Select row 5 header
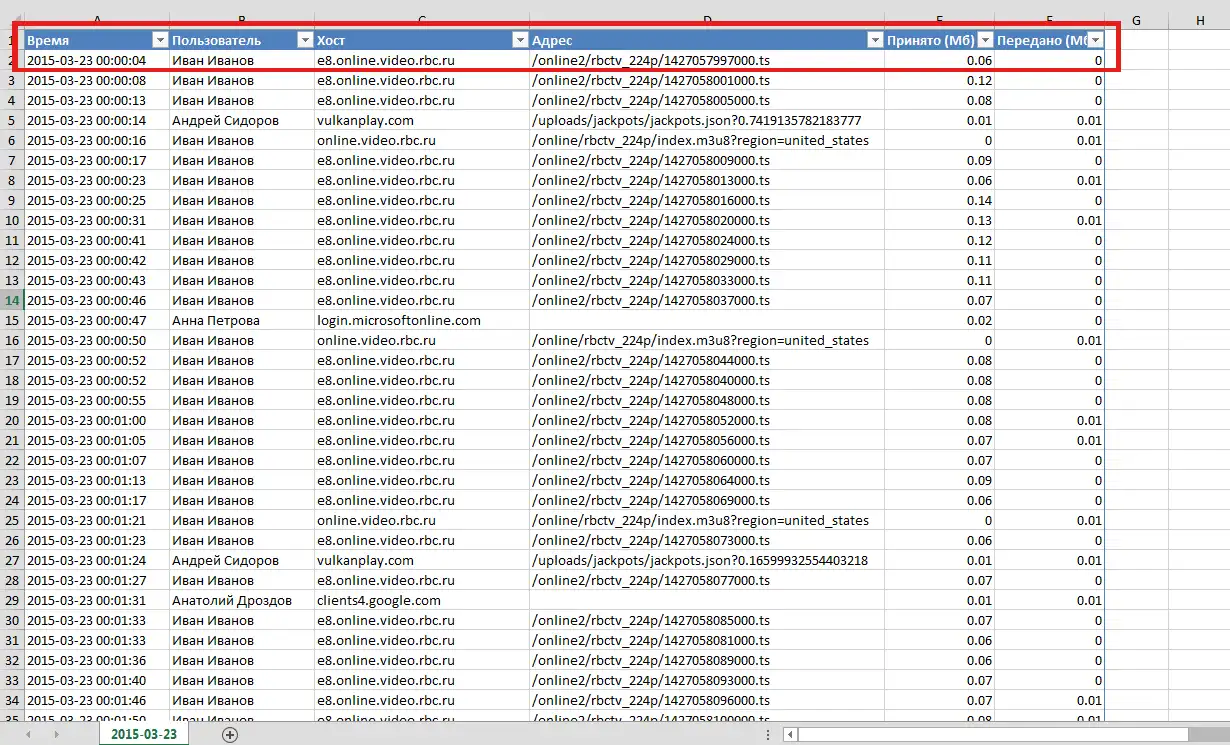Screen dimensions: 1230x745 click(x=11, y=120)
